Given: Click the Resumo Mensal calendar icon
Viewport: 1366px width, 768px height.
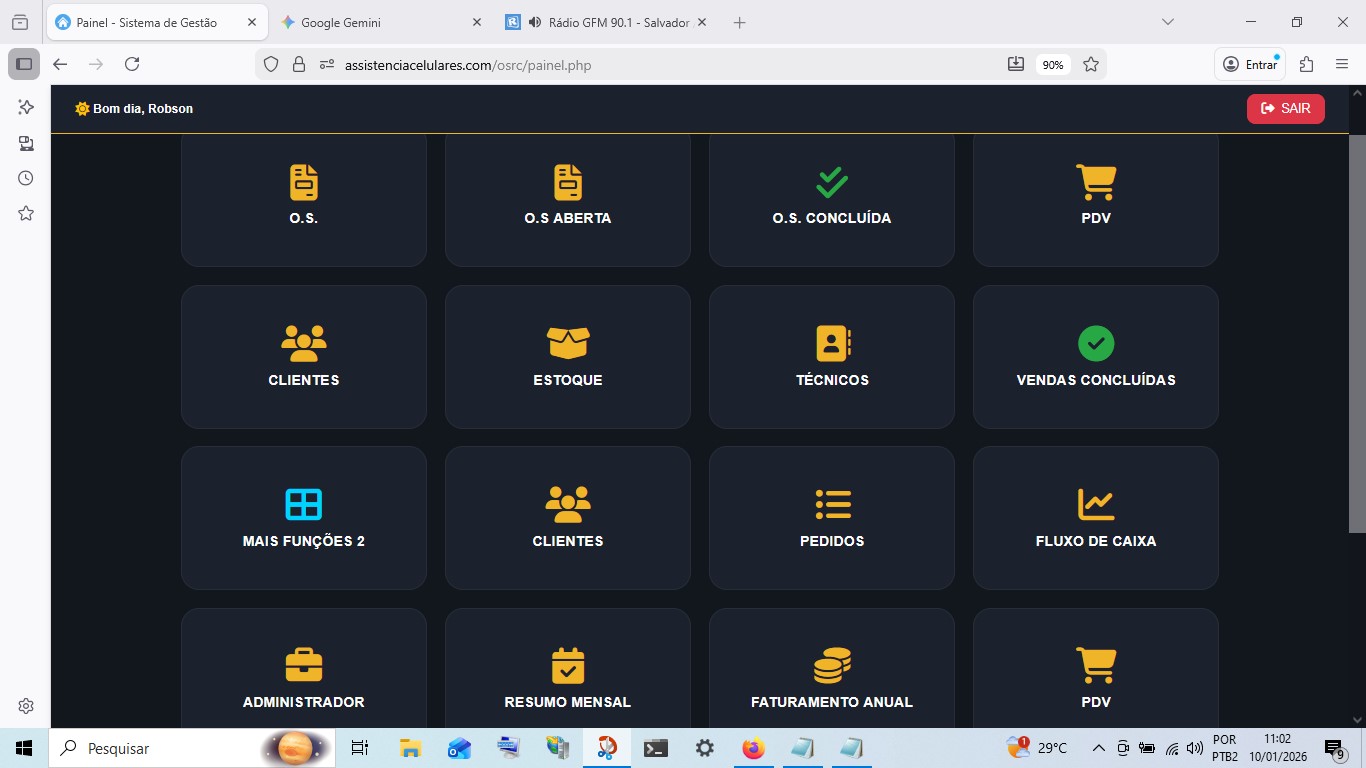Looking at the screenshot, I should (567, 665).
